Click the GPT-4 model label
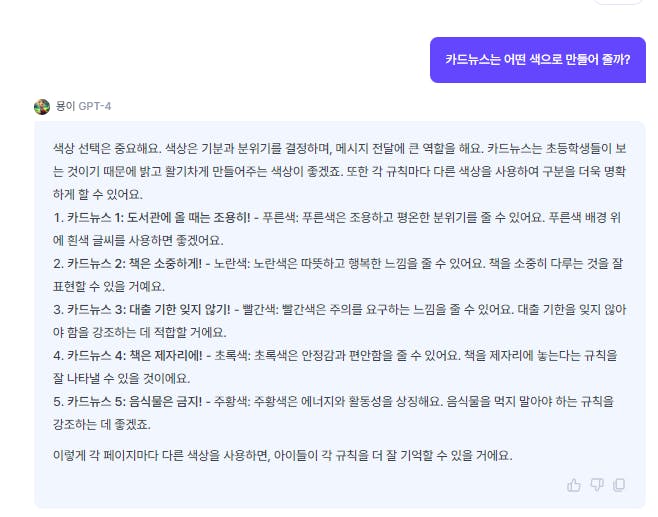 coord(95,106)
